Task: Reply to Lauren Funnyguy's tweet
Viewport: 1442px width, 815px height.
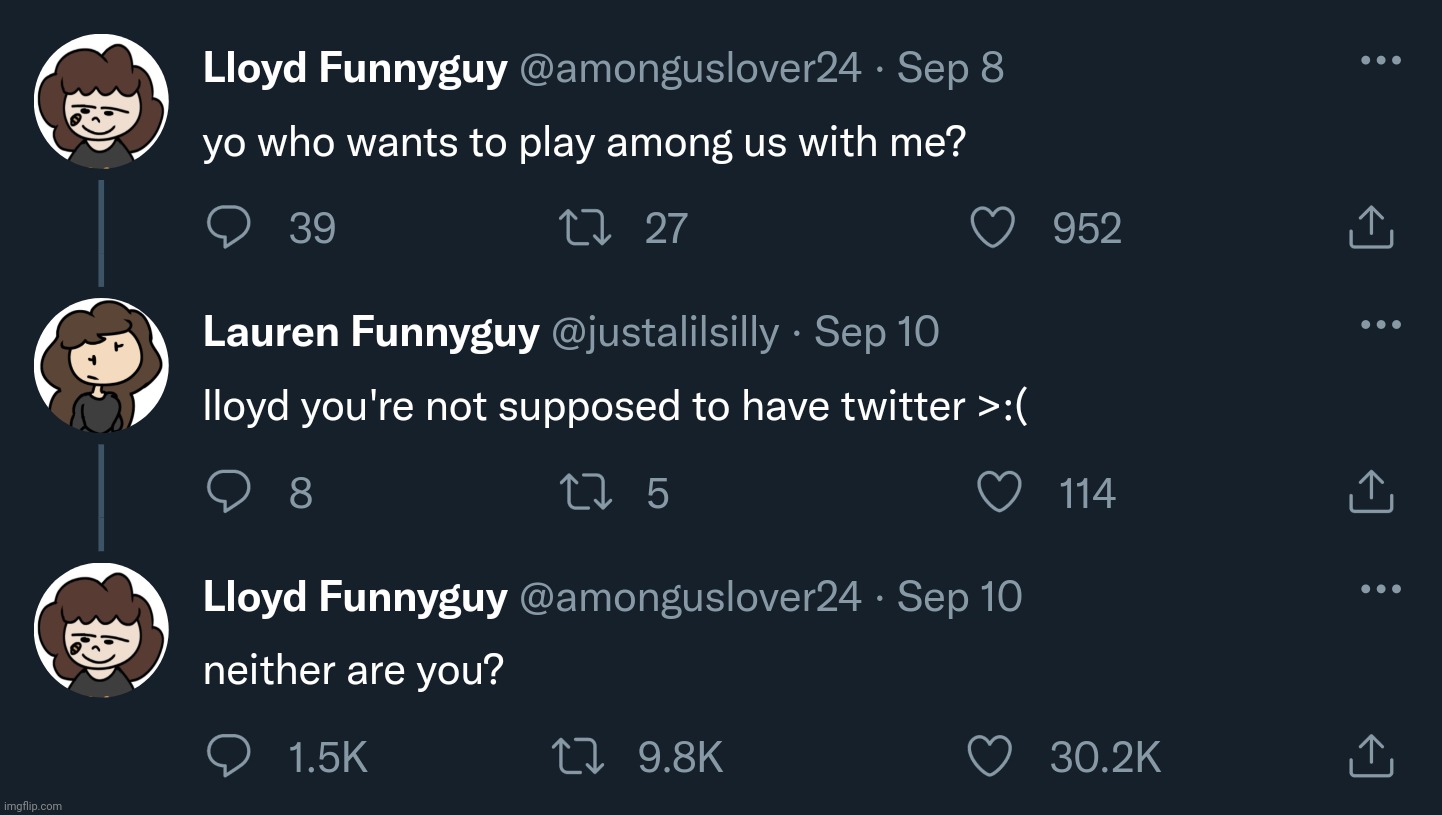Action: [x=228, y=492]
